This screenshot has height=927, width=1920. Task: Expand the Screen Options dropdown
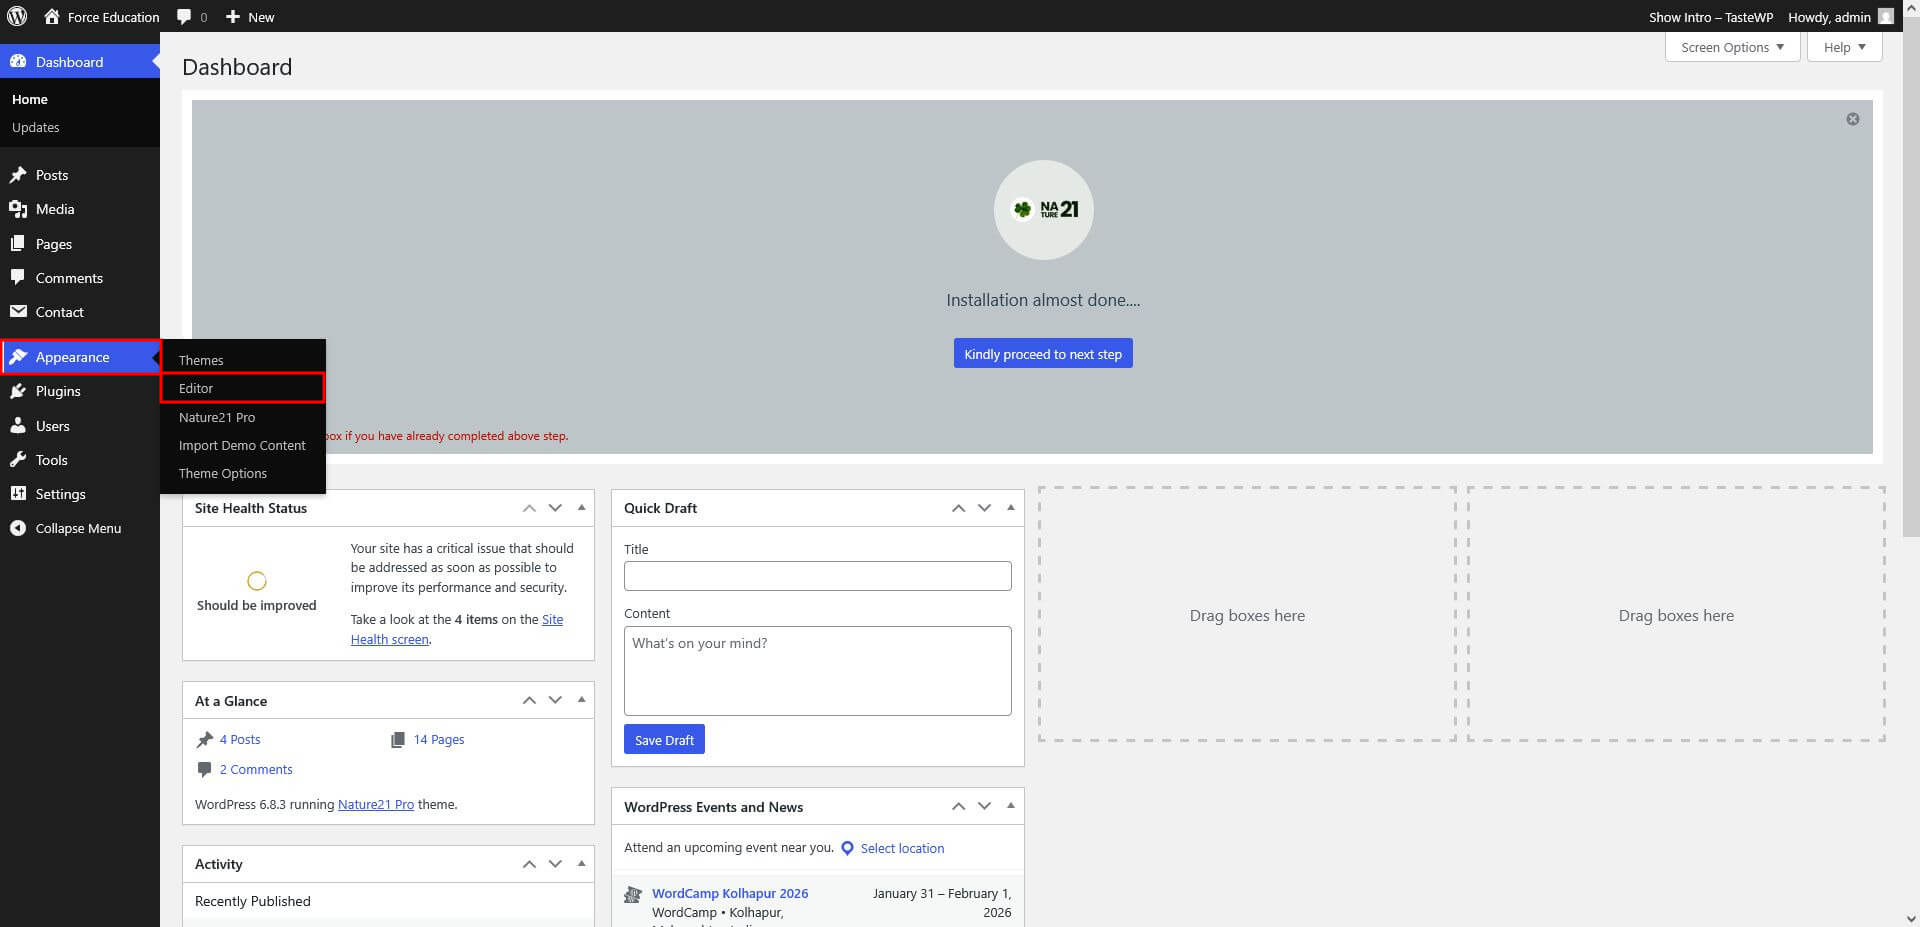click(1732, 47)
